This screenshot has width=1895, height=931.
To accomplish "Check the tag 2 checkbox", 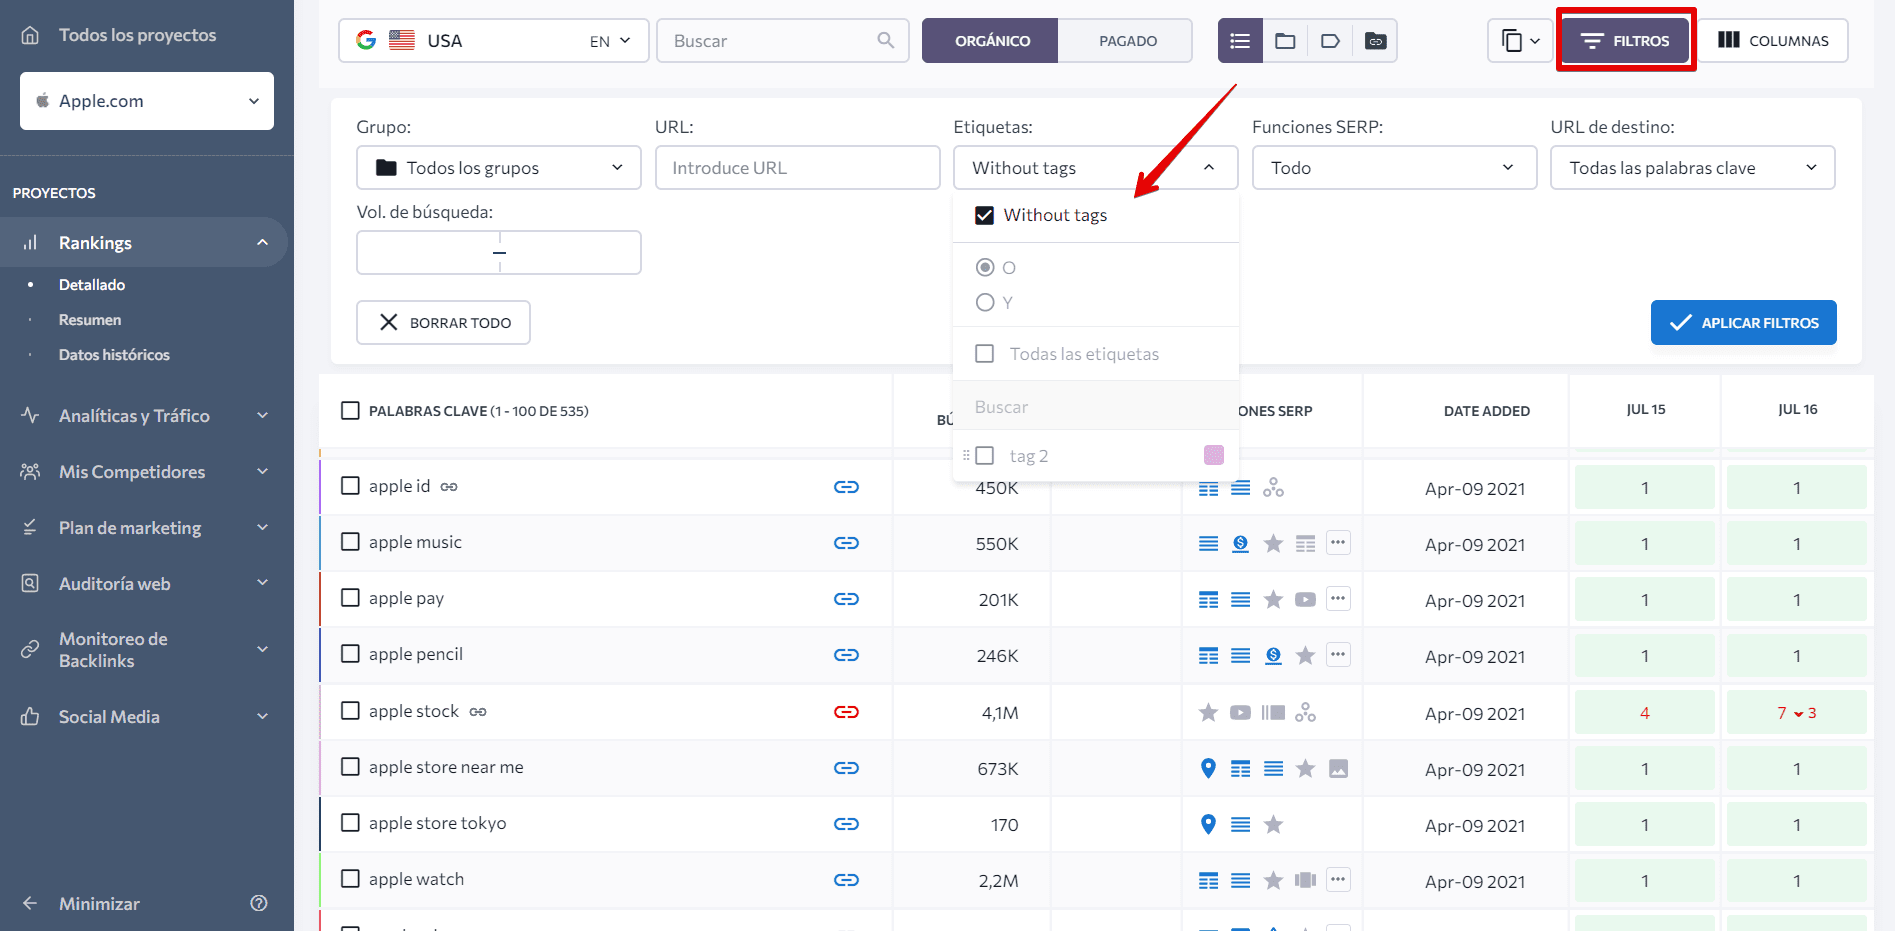I will pos(985,456).
